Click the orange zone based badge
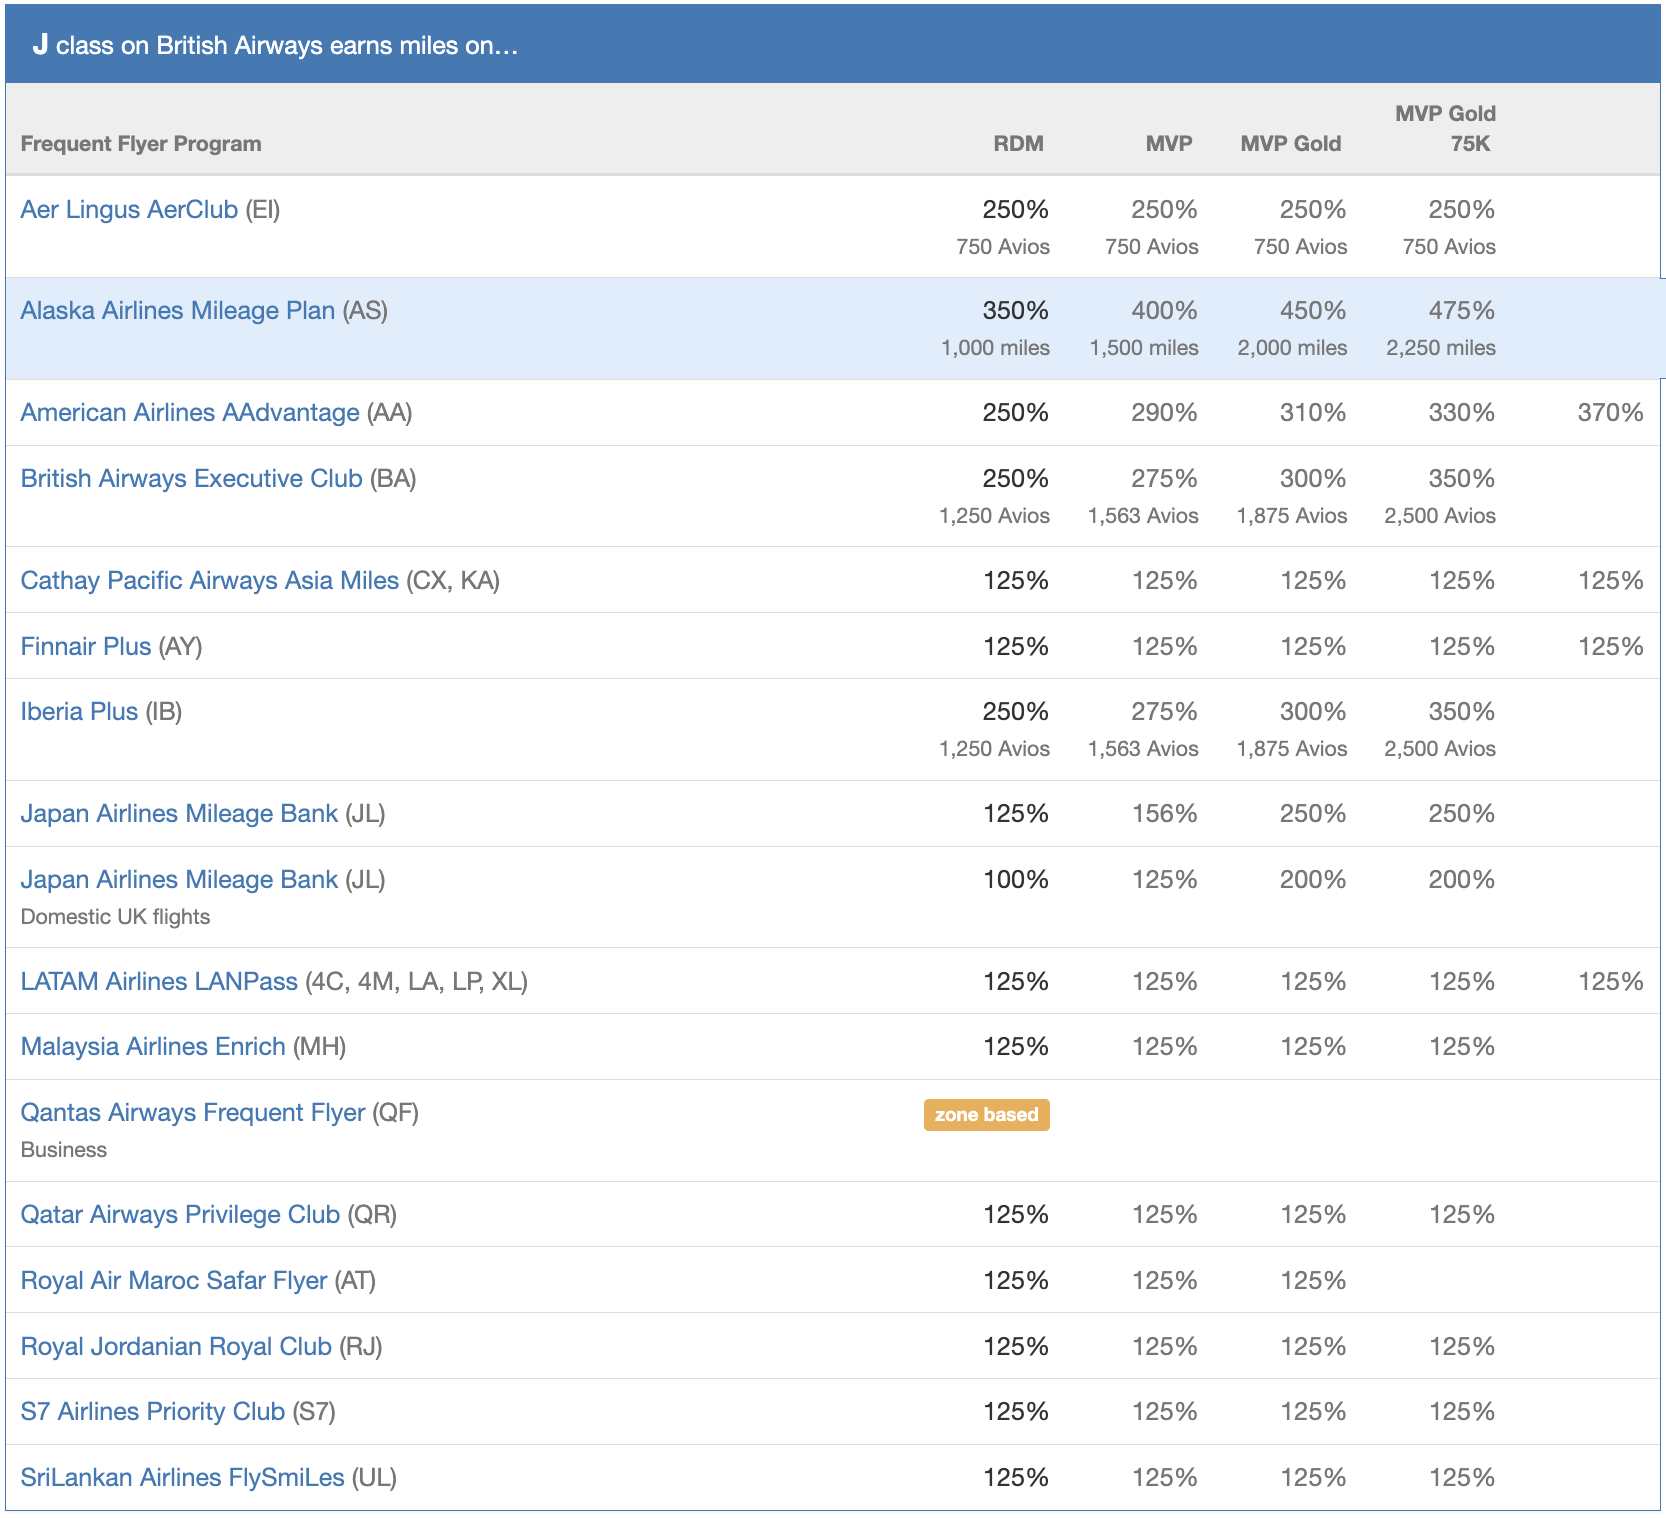The image size is (1666, 1518). click(987, 1115)
